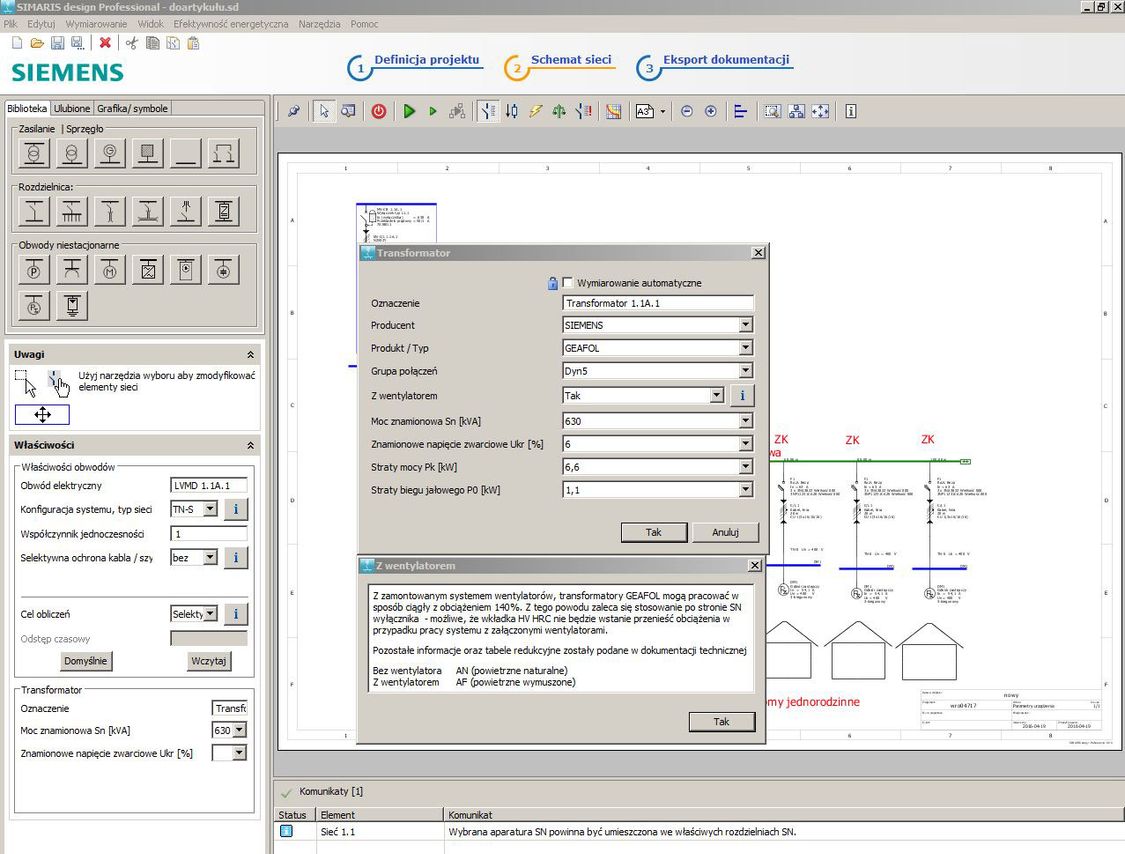Confirm Transformator dialog with Tak
The width and height of the screenshot is (1125, 854).
(x=654, y=532)
